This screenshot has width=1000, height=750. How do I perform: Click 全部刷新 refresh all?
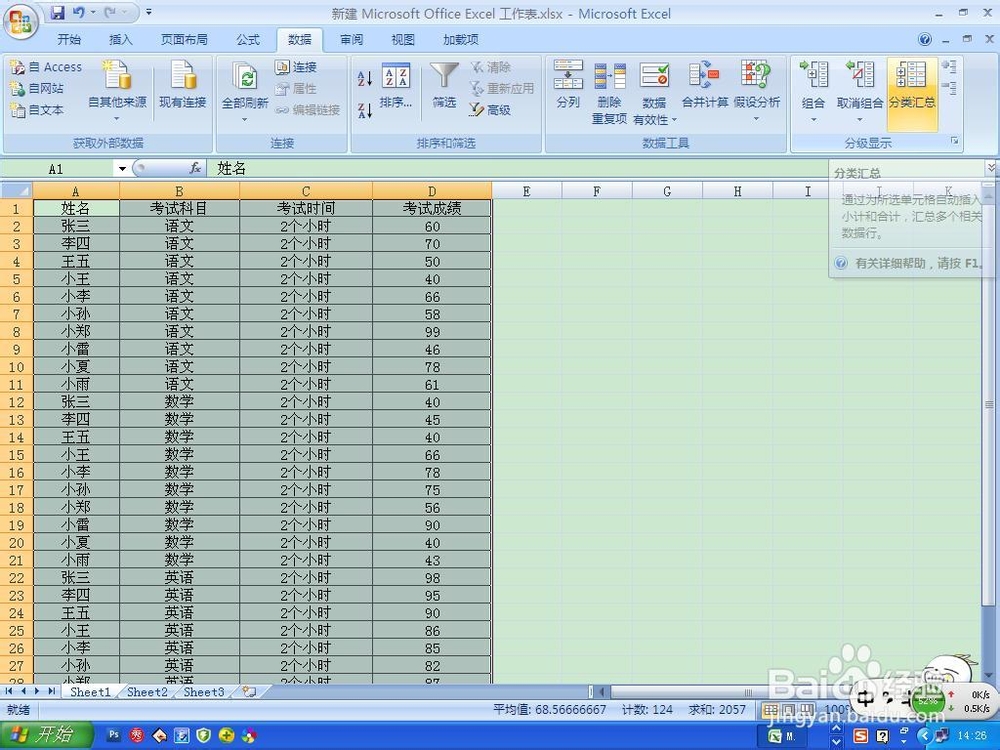(244, 91)
